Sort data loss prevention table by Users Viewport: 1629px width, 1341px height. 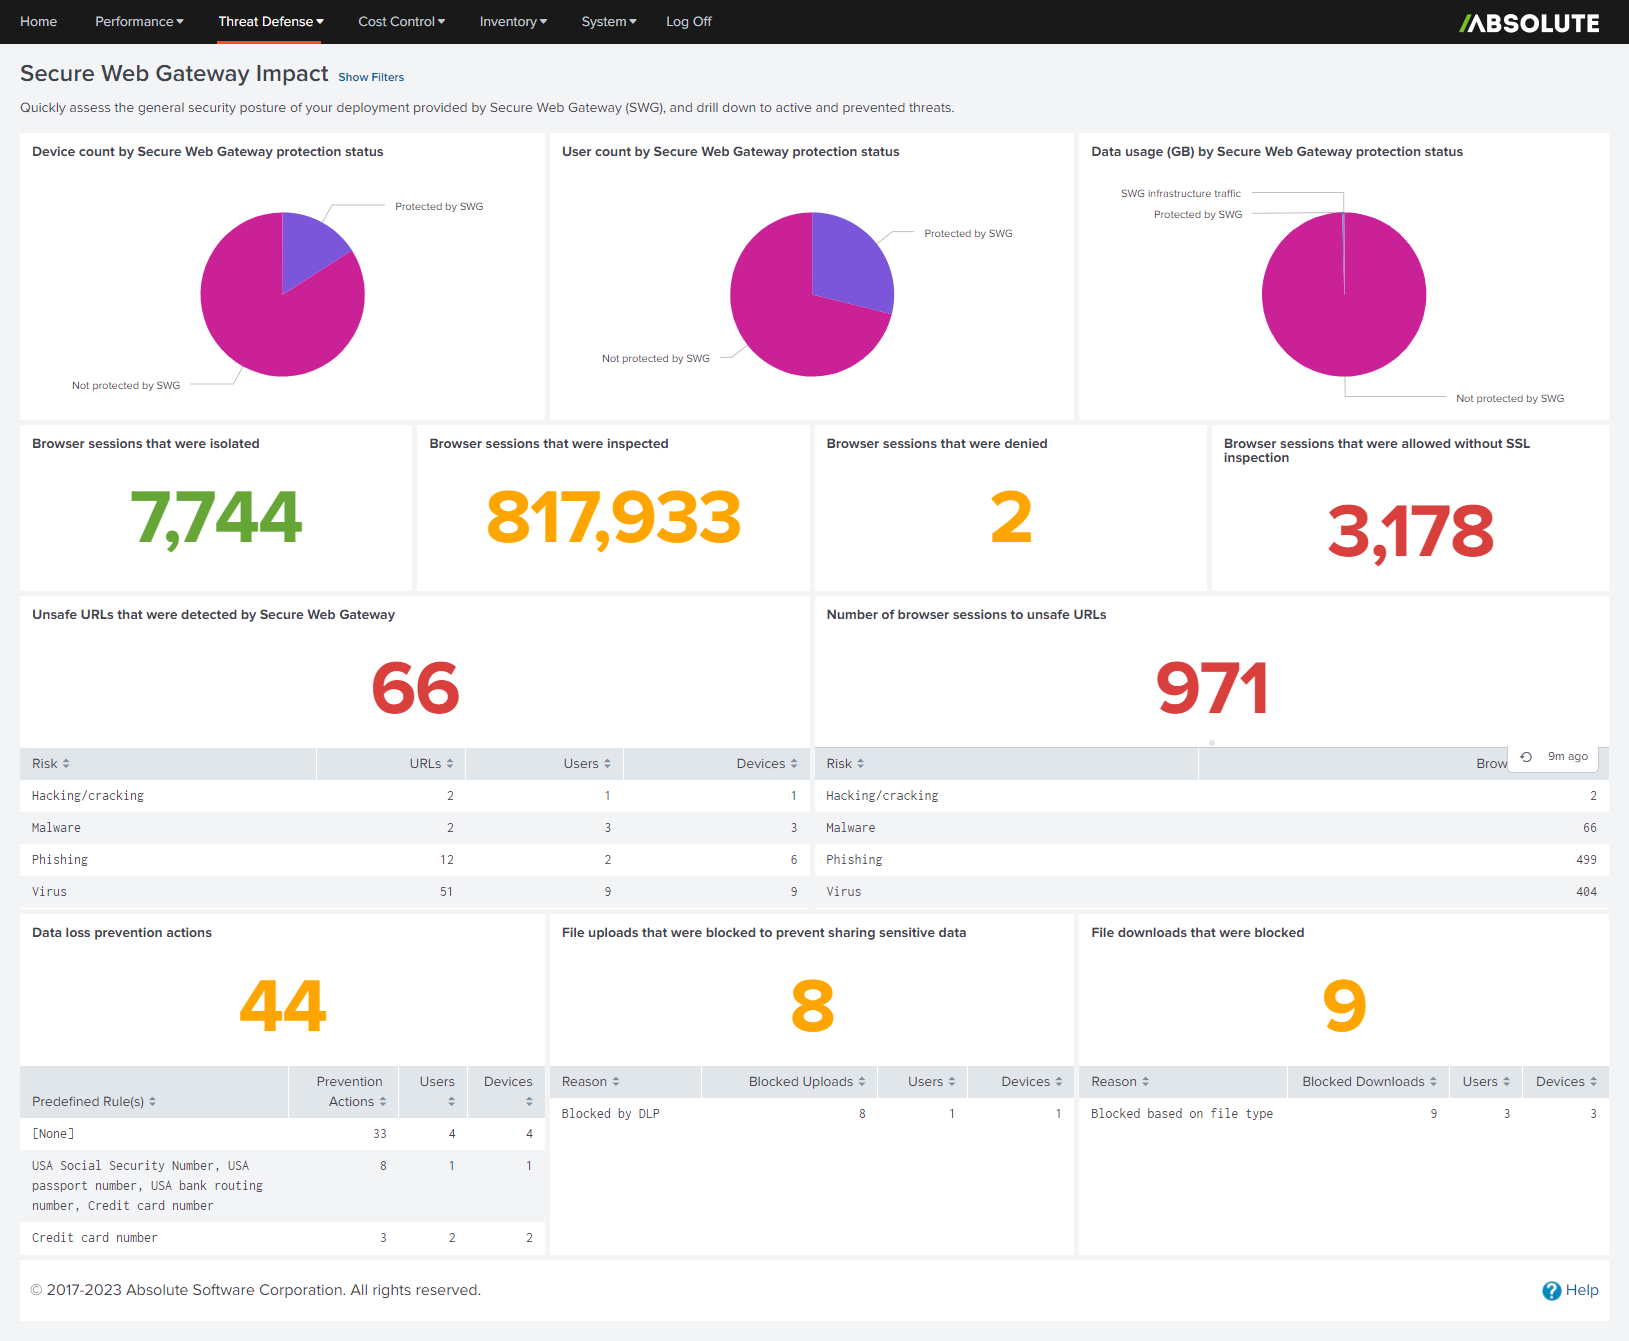(x=437, y=1092)
